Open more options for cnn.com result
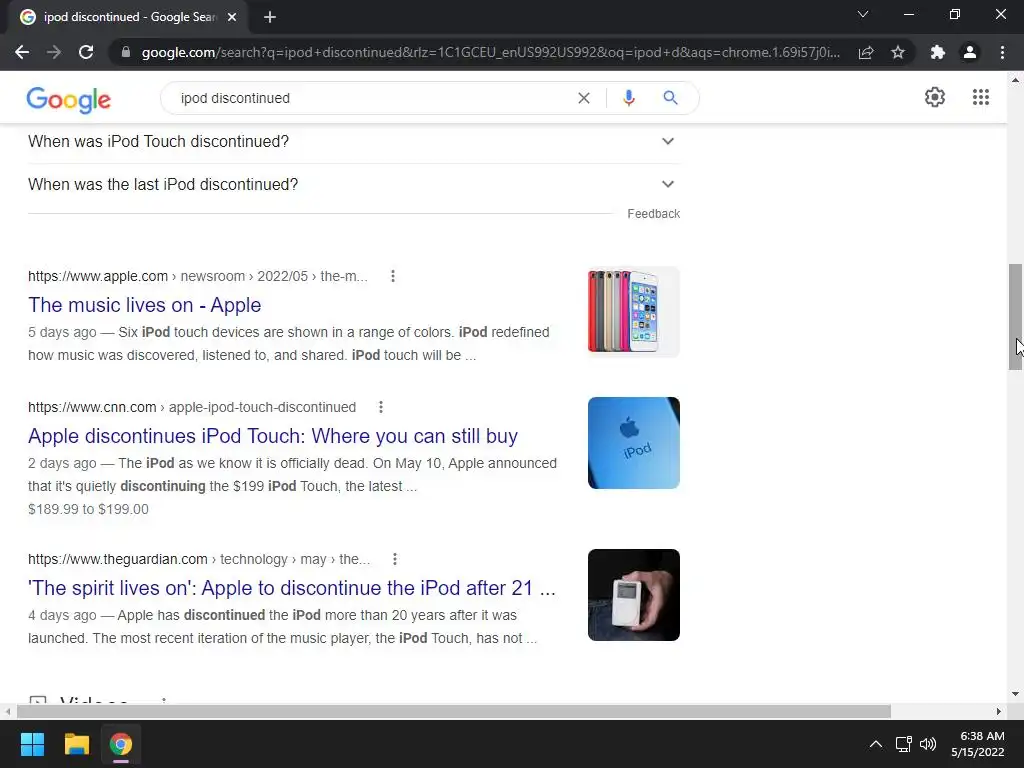Image resolution: width=1024 pixels, height=768 pixels. coord(381,407)
